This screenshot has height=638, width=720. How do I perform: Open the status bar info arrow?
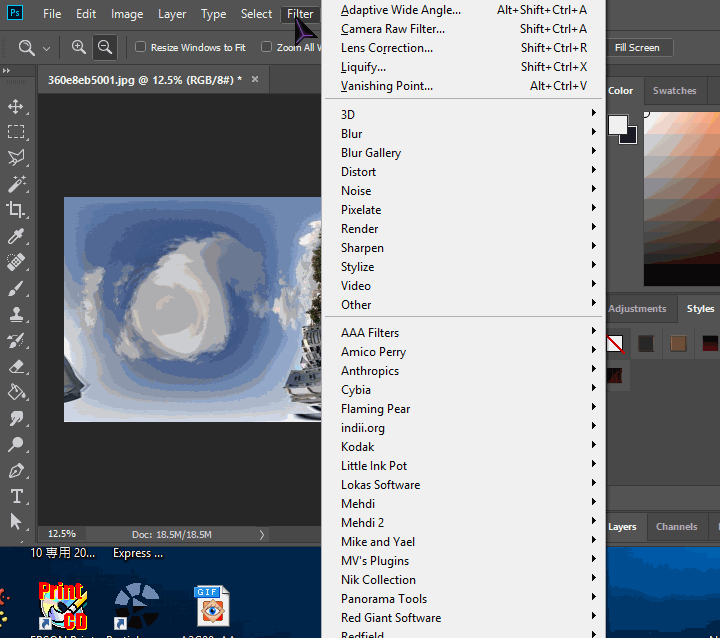click(262, 535)
